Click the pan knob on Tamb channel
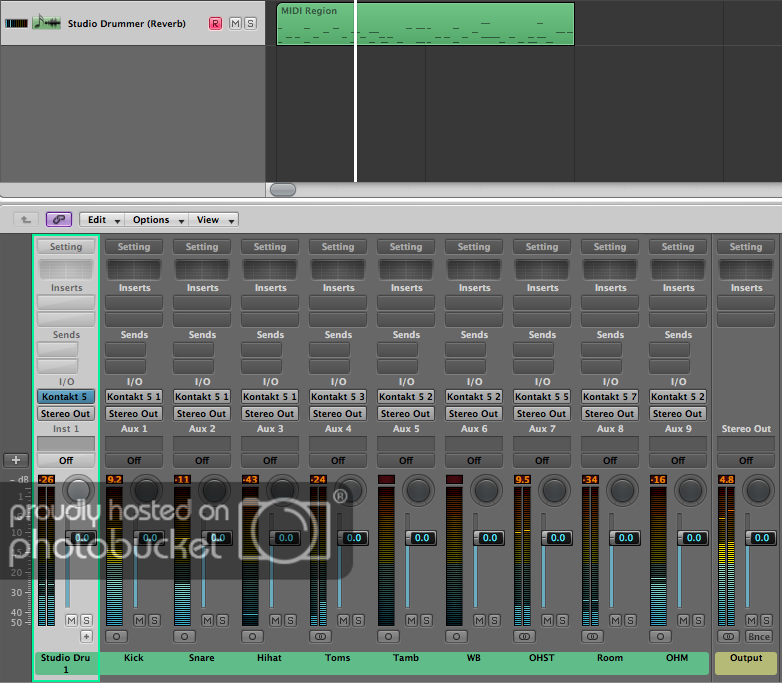The height and width of the screenshot is (683, 782). point(418,490)
